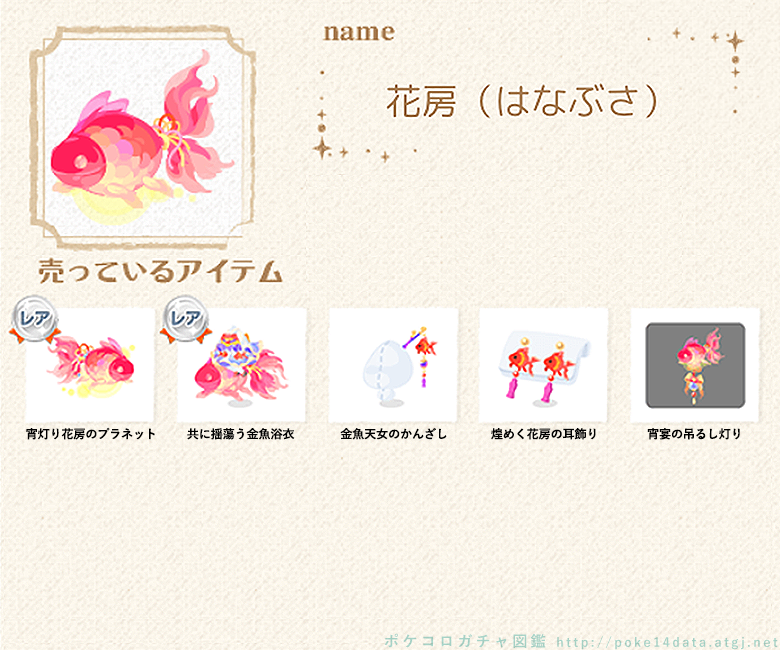This screenshot has height=650, width=780.
Task: Click the name header label
Action: pos(359,32)
